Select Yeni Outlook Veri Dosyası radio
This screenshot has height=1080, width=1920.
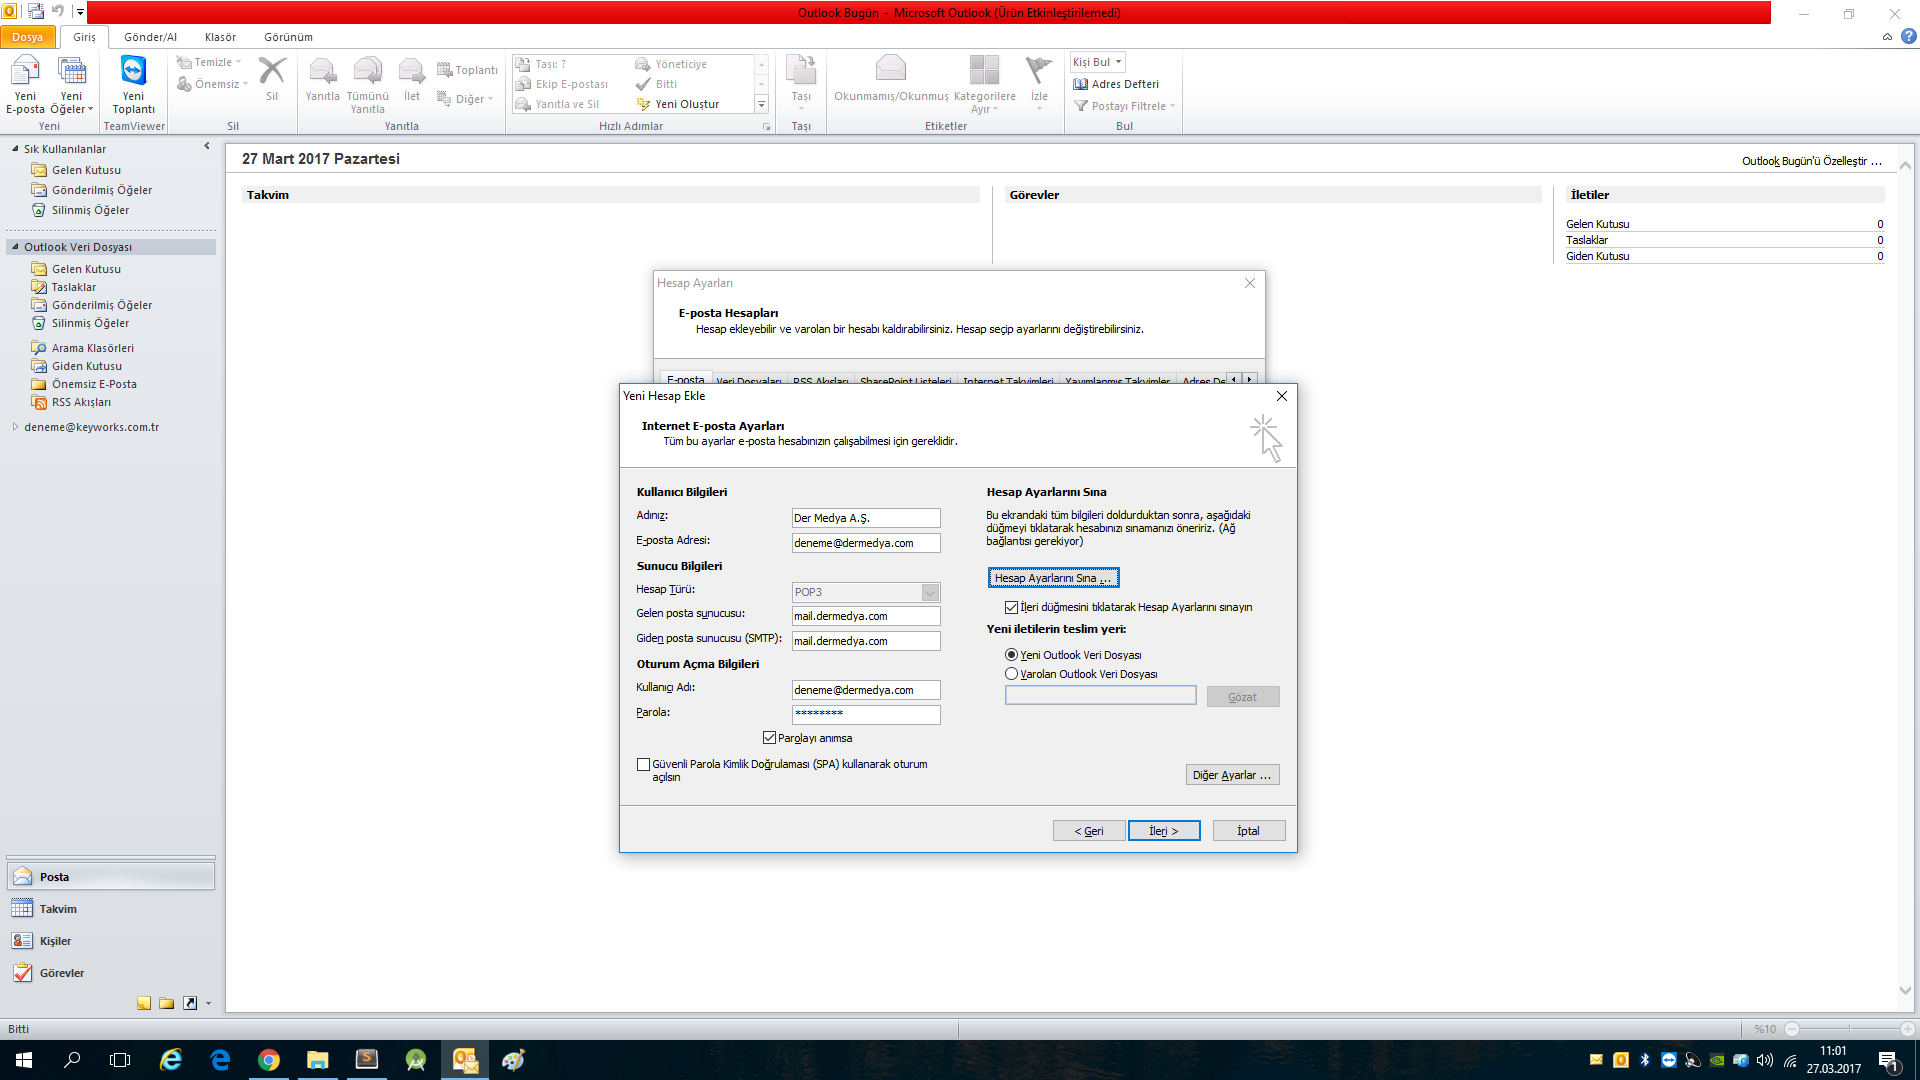pos(1011,655)
